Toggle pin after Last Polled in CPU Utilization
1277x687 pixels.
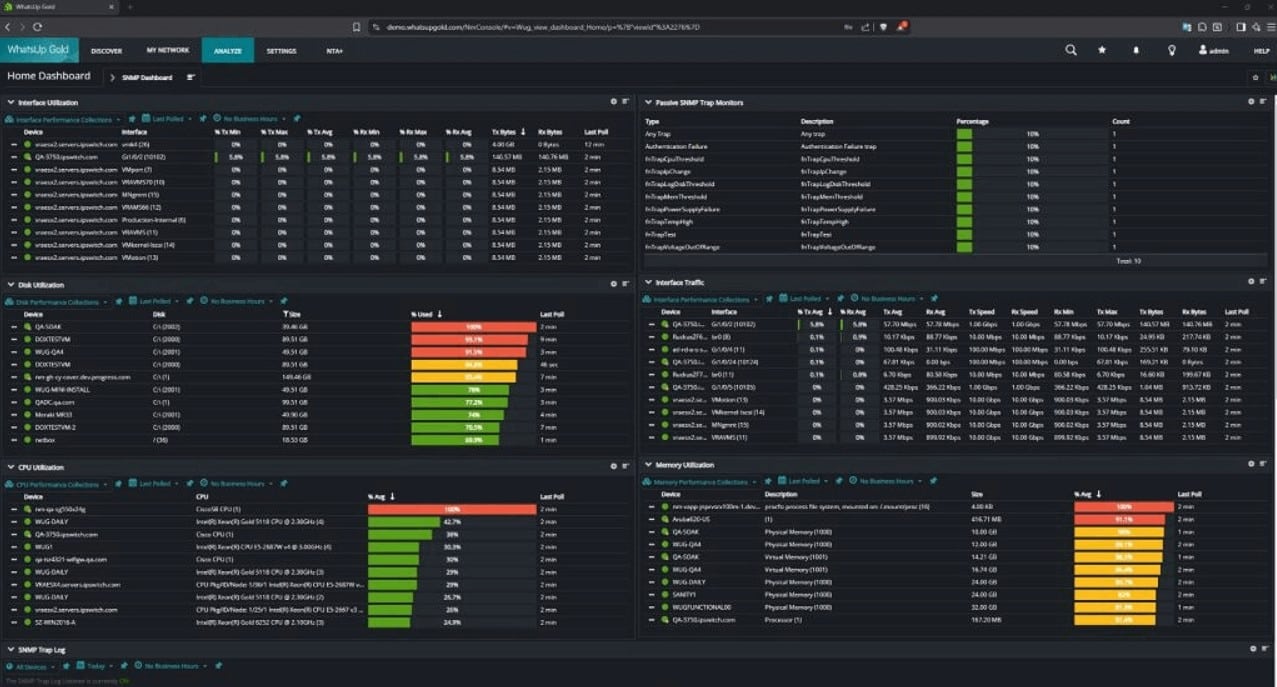(189, 484)
